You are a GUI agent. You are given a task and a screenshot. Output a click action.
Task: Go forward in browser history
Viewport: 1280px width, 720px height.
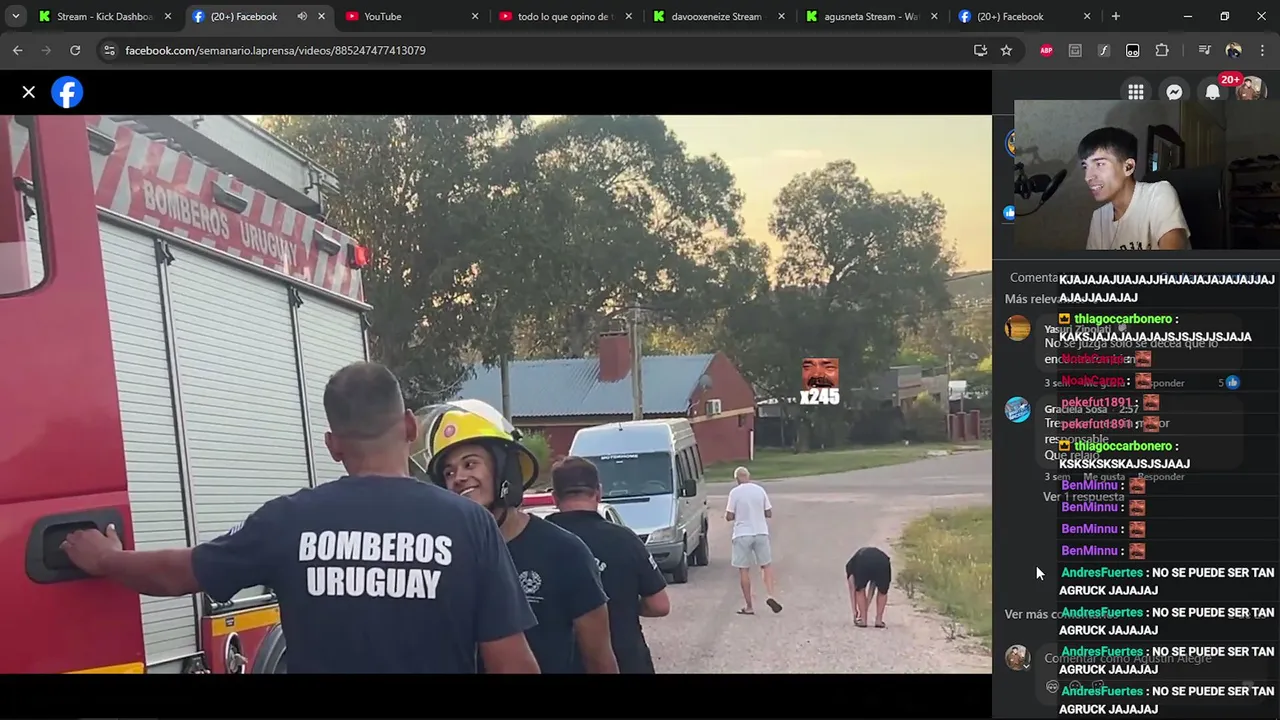click(x=46, y=50)
